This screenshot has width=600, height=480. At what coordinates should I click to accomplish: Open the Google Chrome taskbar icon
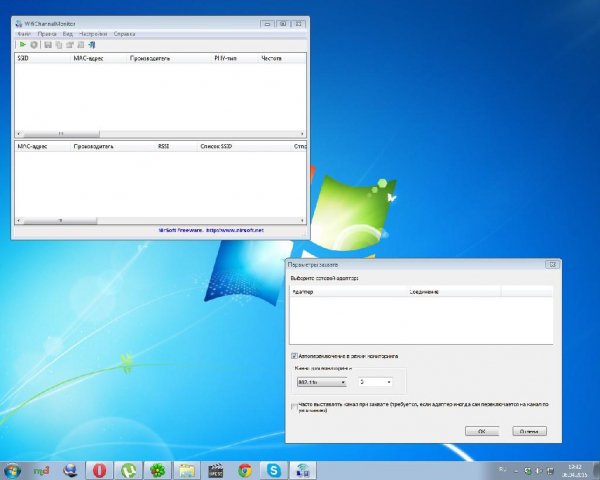point(245,470)
